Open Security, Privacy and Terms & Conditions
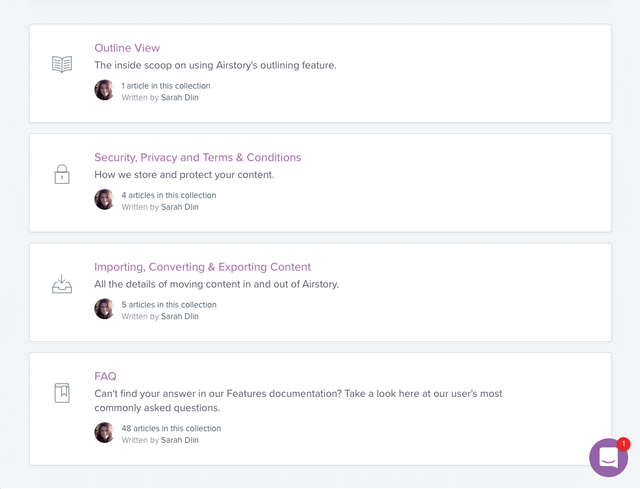640x489 pixels. click(x=198, y=158)
